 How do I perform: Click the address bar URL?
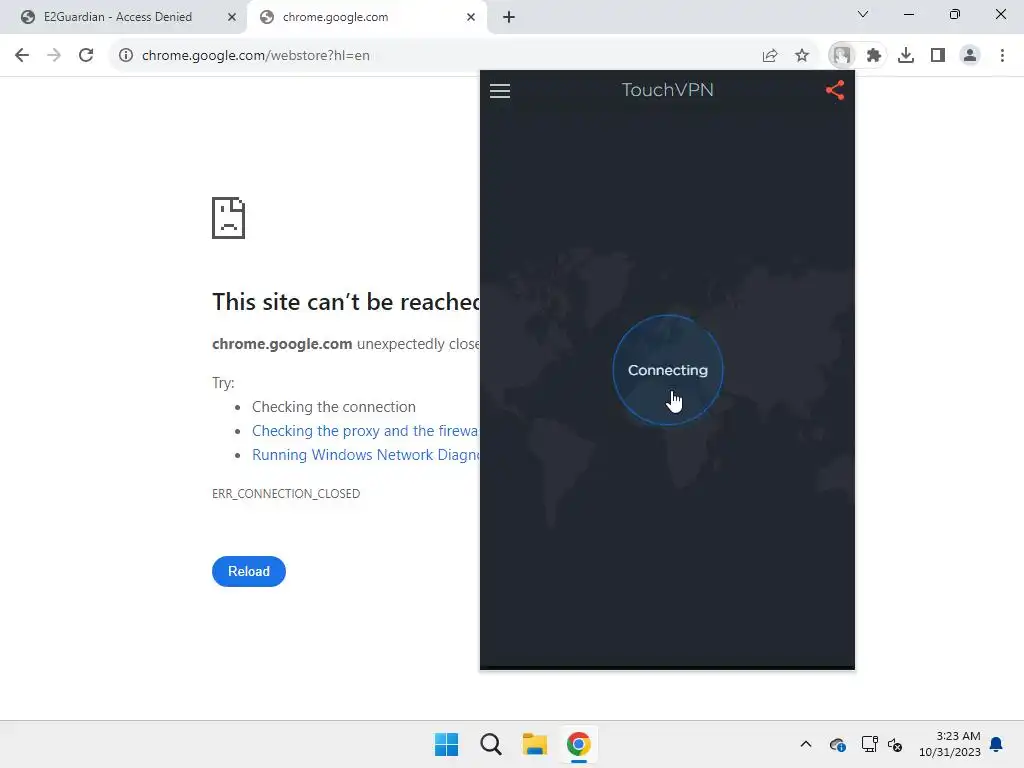pyautogui.click(x=256, y=56)
